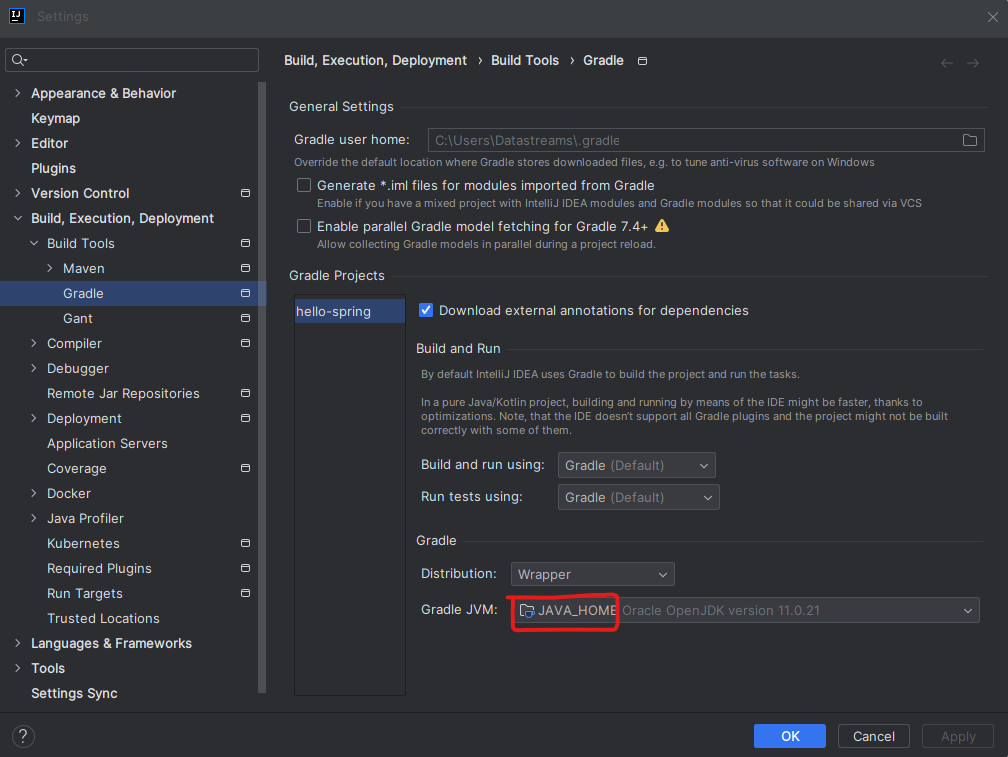Select Plugins in settings tree
This screenshot has height=757, width=1008.
tap(53, 168)
